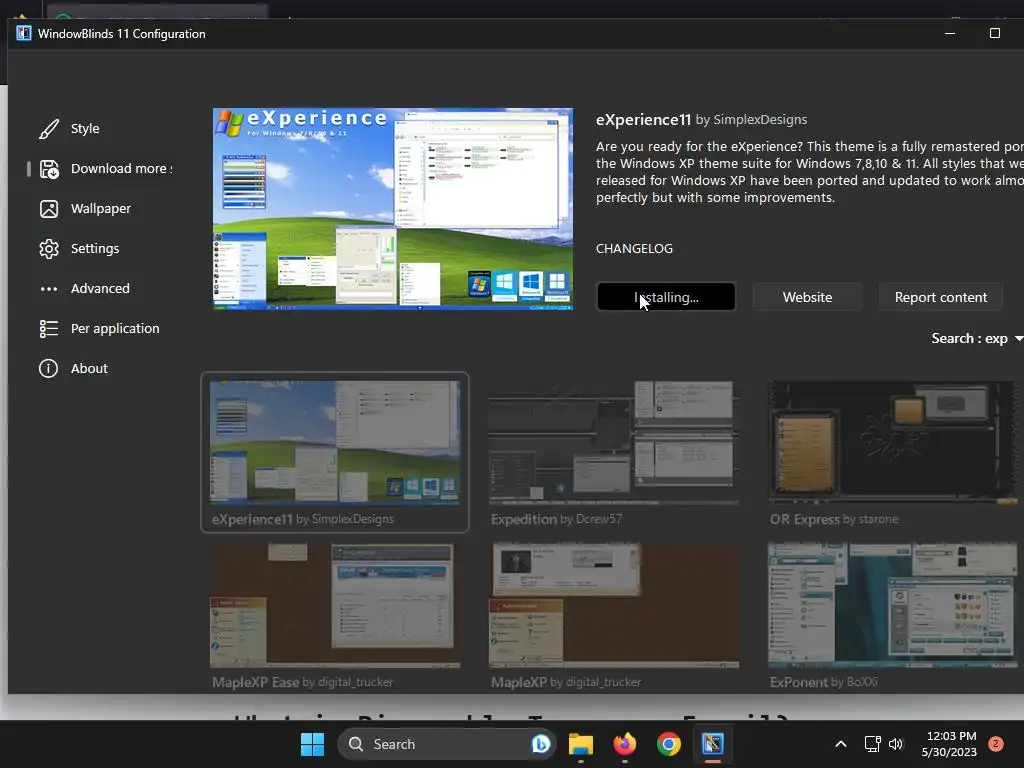The height and width of the screenshot is (768, 1024).
Task: Expand the Search : exp dropdown arrow
Action: click(x=1018, y=338)
